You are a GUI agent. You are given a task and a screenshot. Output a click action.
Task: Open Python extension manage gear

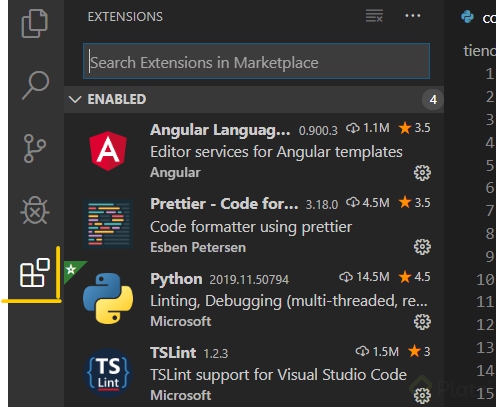click(x=422, y=322)
